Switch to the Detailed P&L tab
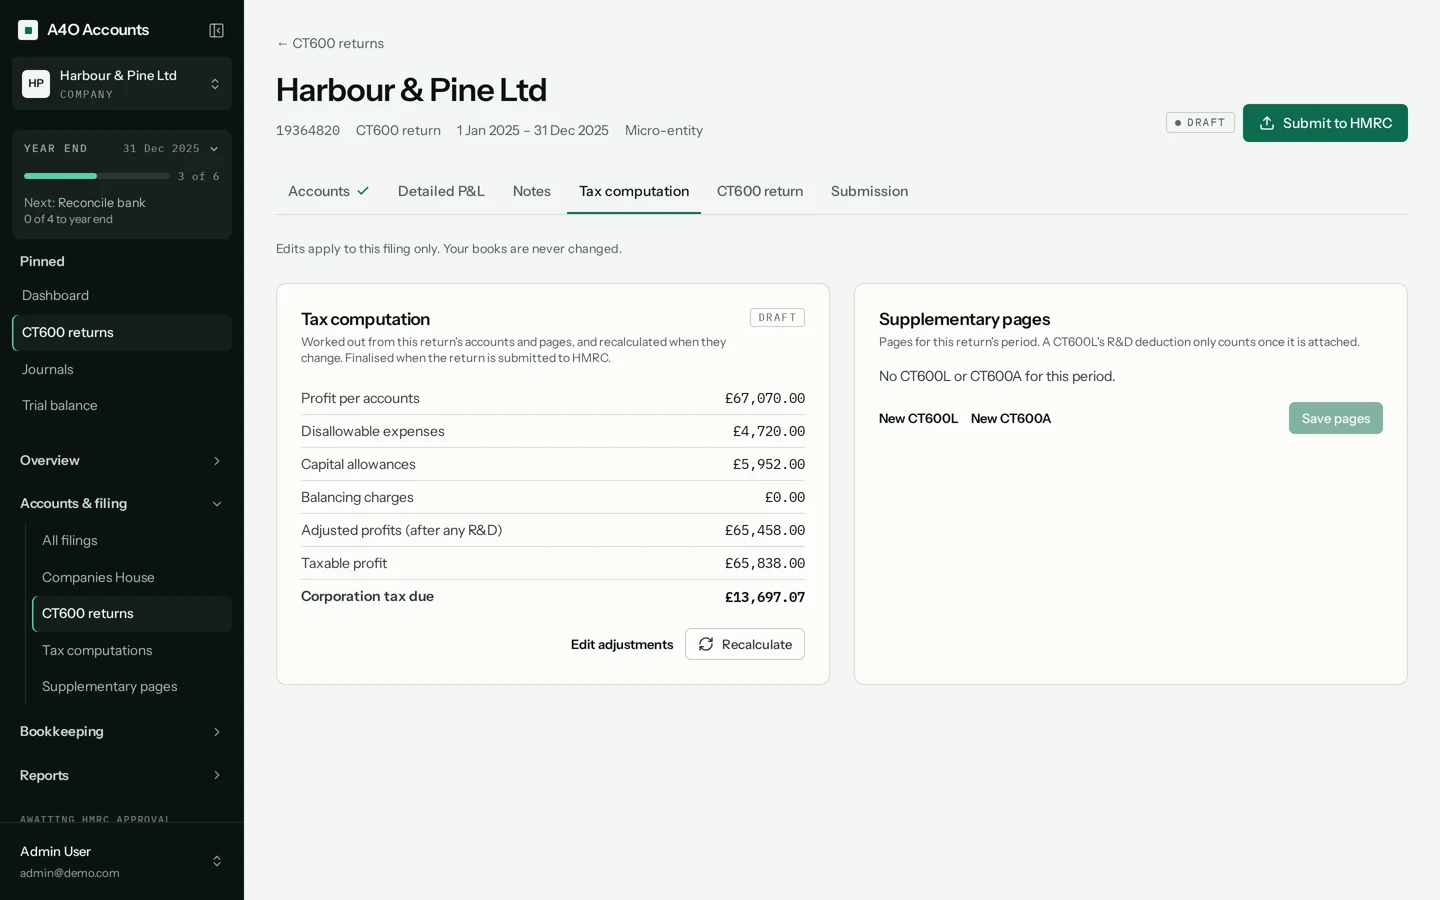This screenshot has width=1440, height=900. coord(441,191)
